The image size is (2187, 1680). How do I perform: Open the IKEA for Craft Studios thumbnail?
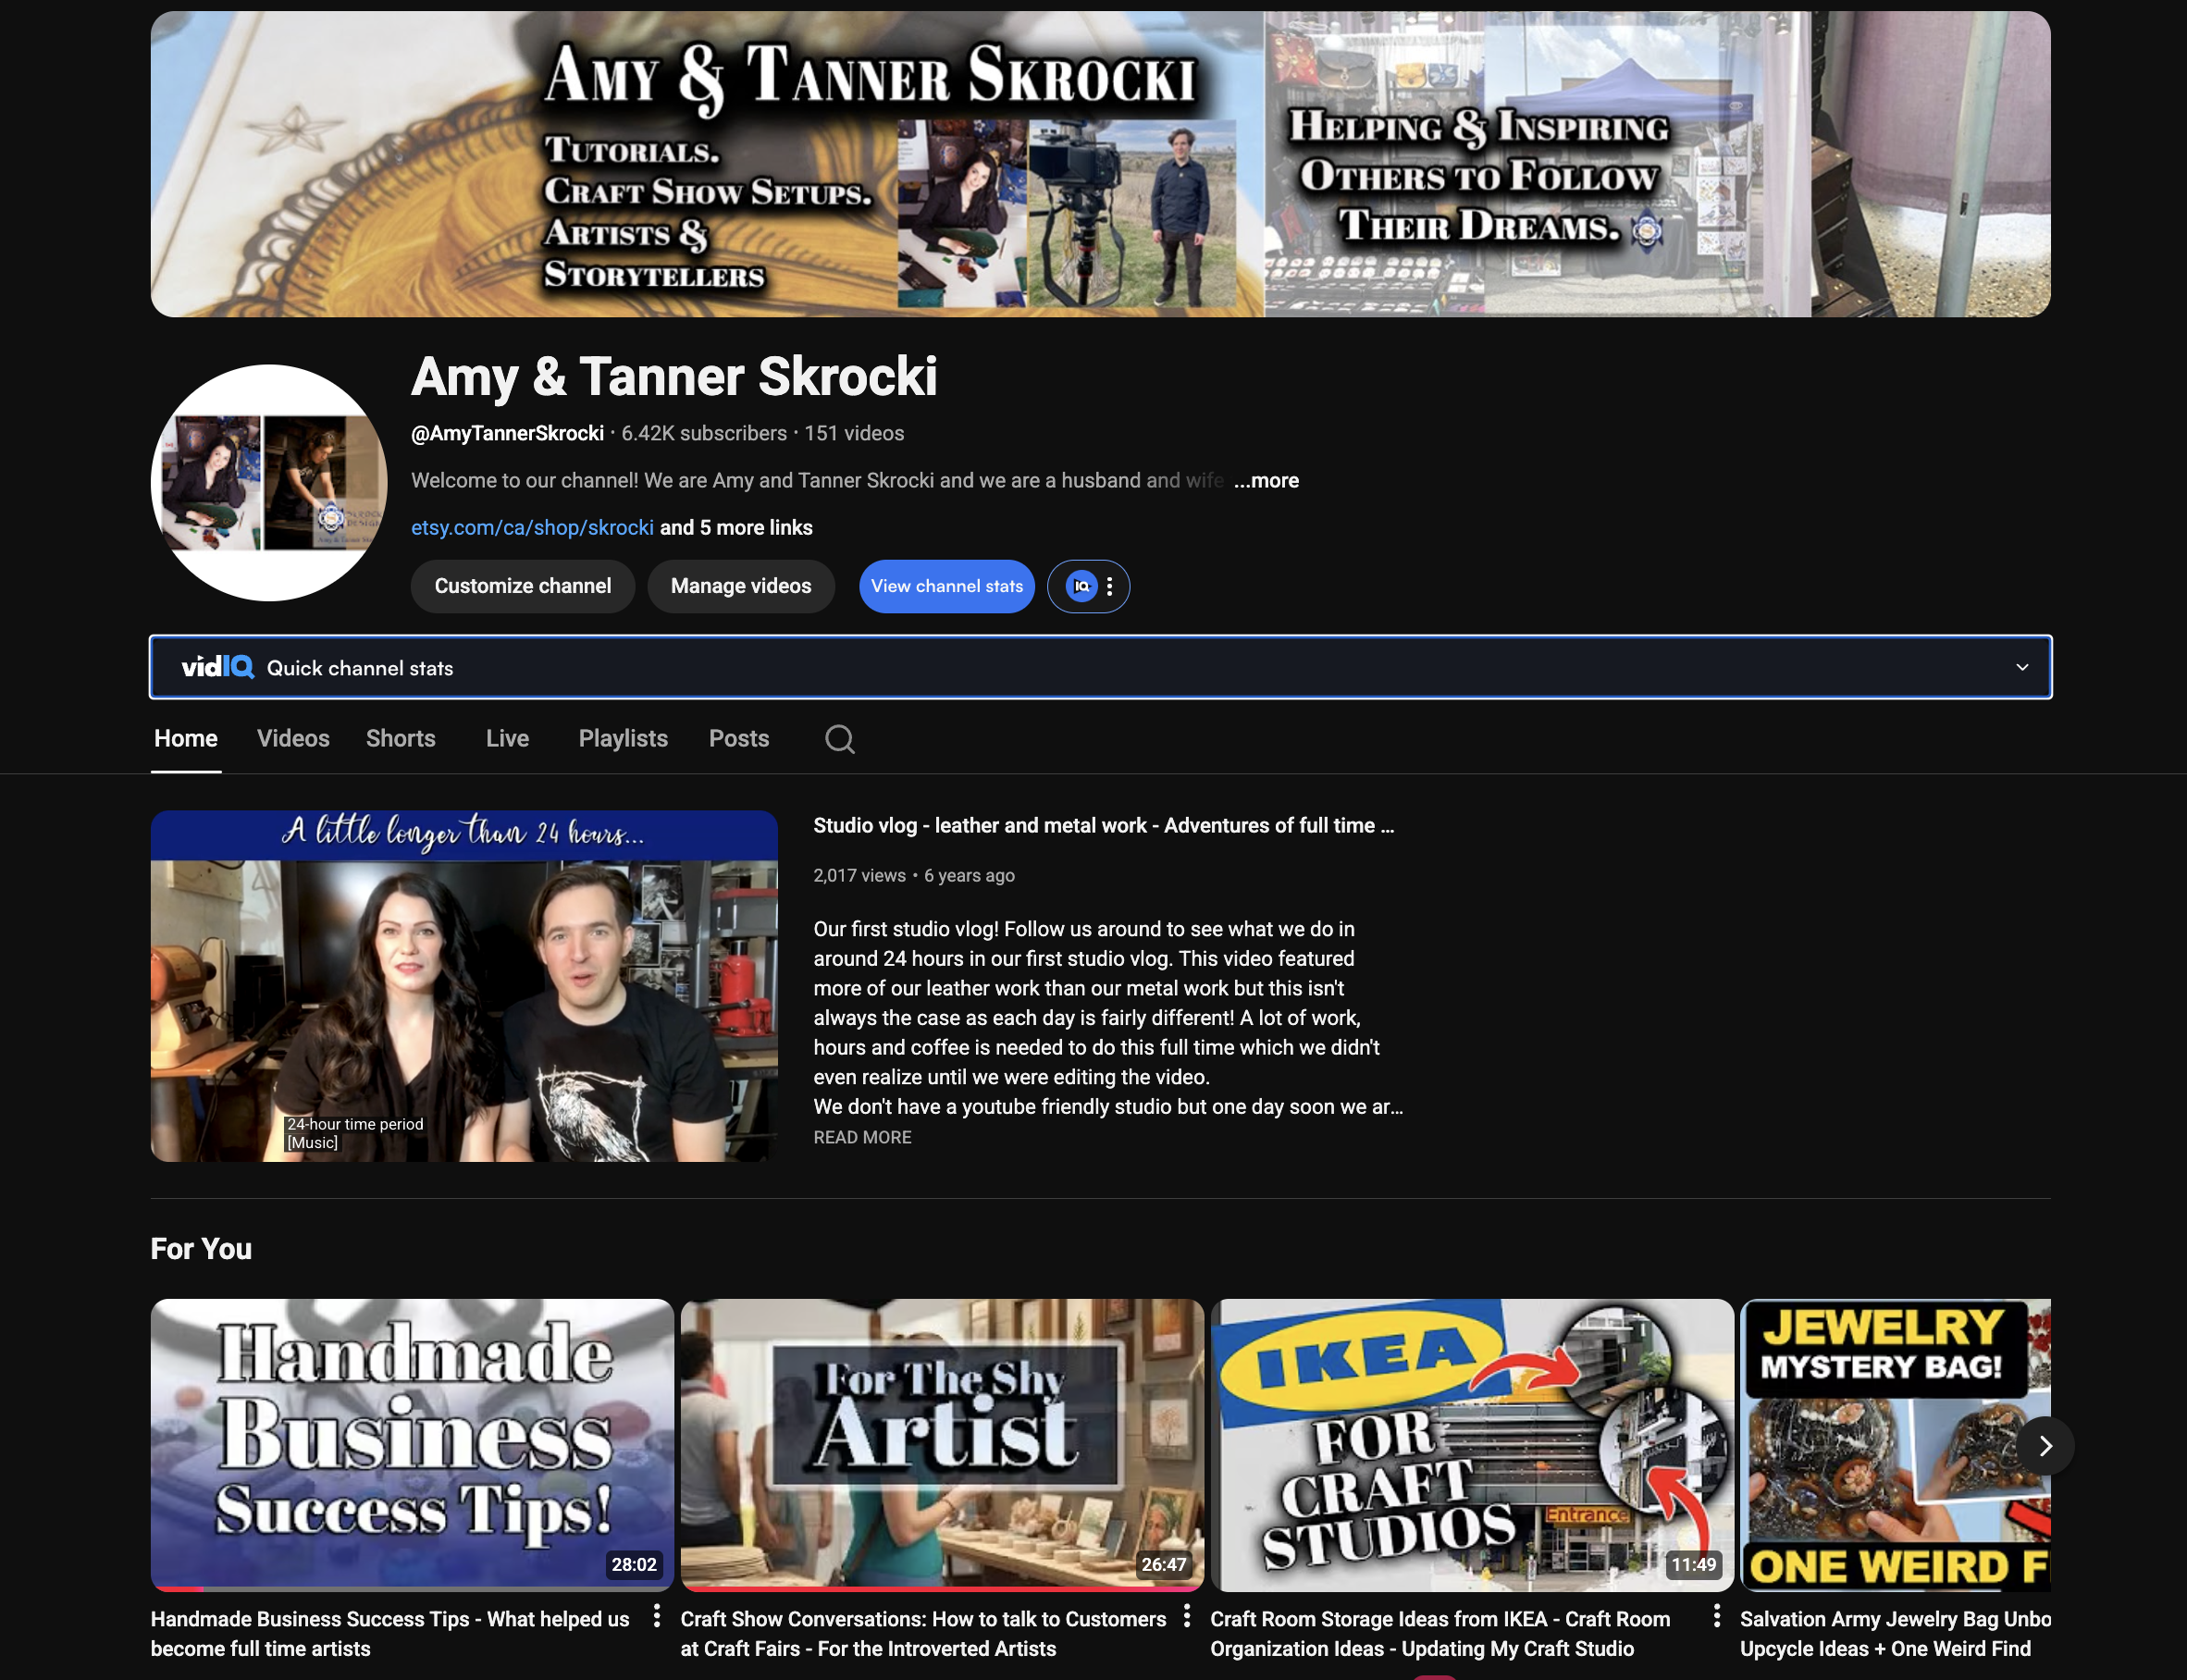click(x=1471, y=1444)
